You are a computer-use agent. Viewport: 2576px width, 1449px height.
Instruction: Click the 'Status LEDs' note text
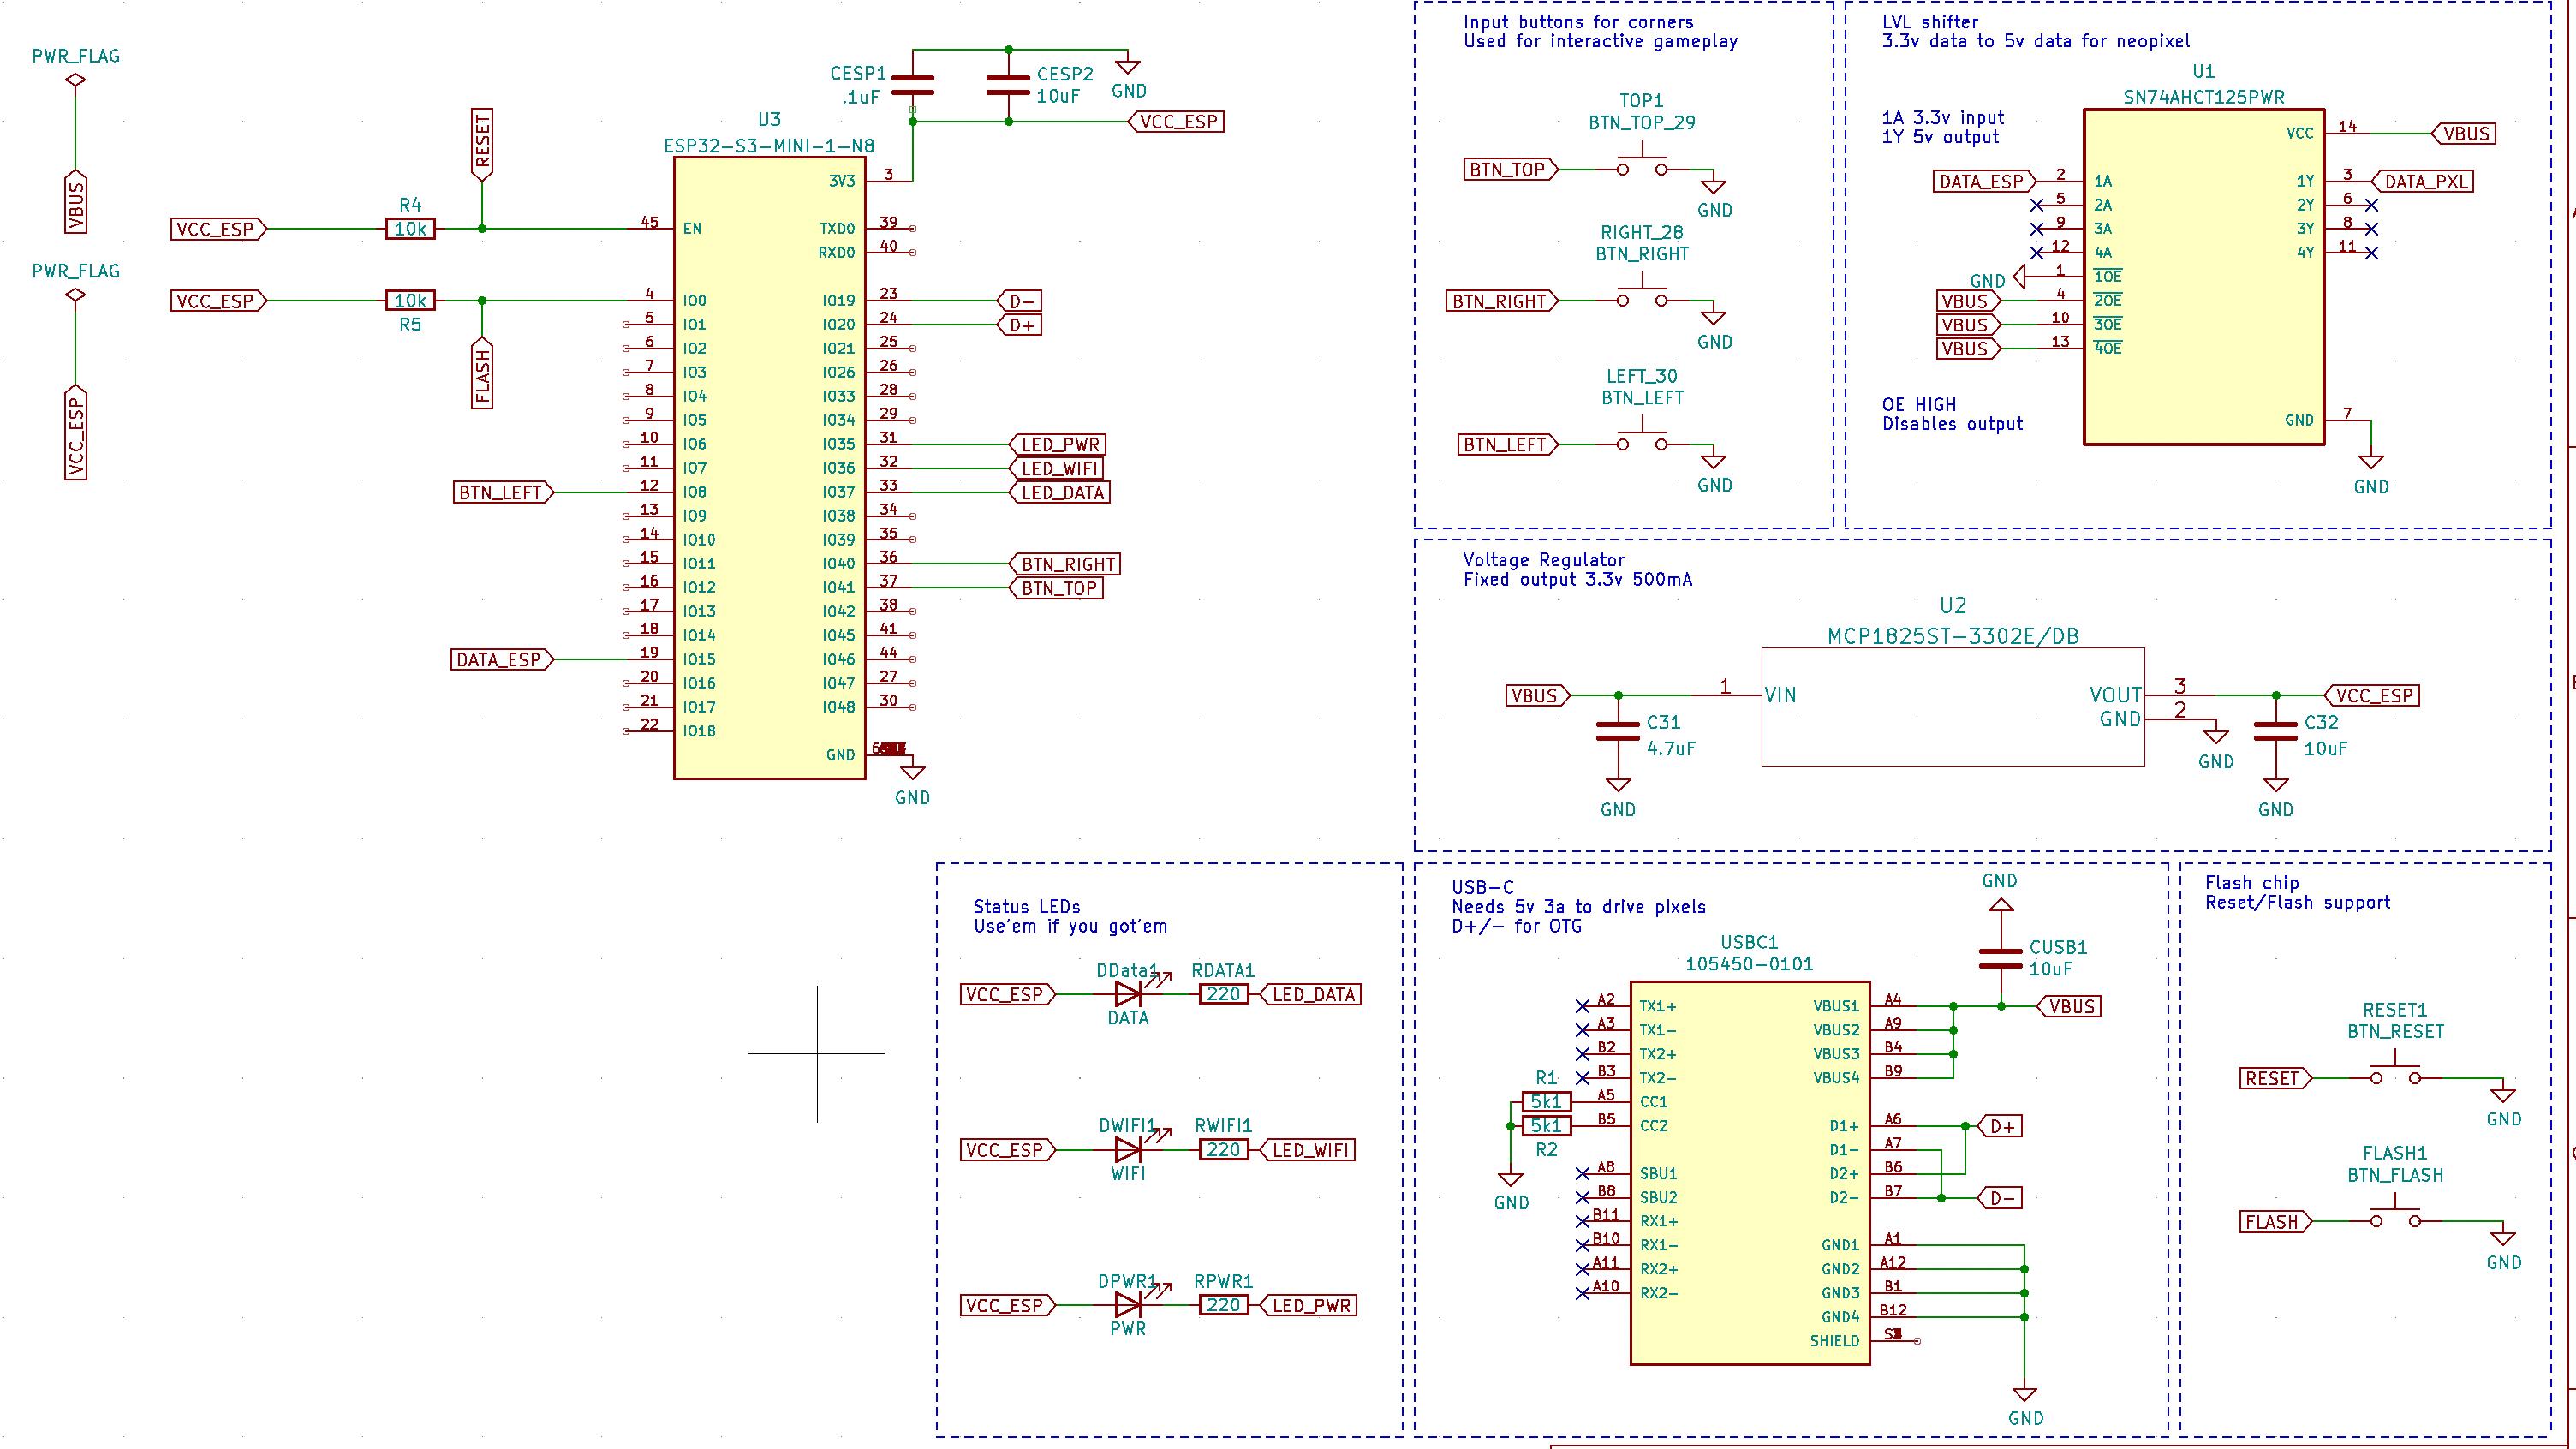point(1027,907)
